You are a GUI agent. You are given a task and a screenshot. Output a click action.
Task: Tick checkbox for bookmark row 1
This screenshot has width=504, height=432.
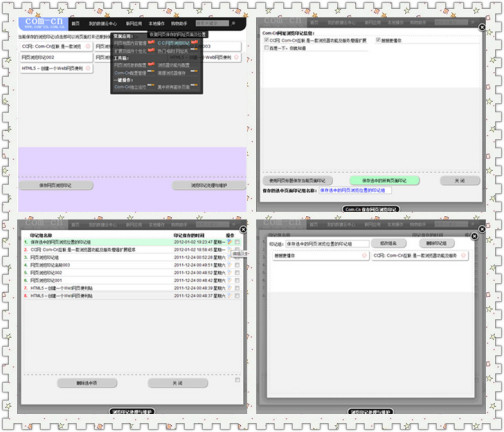tap(237, 242)
